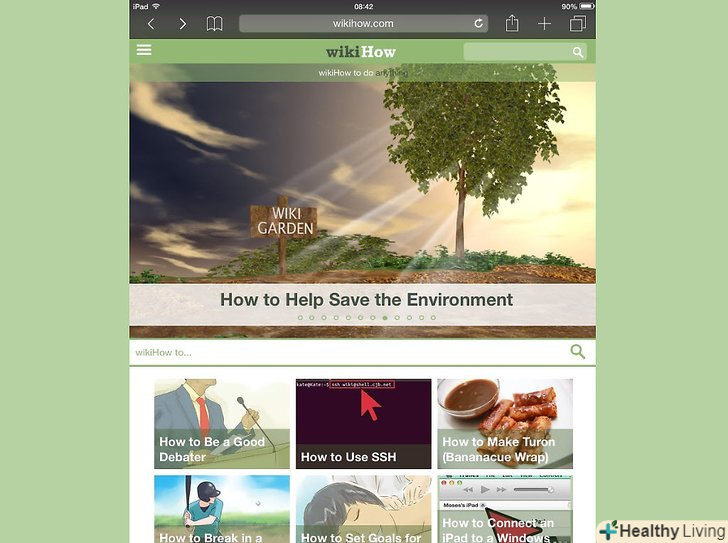Select the fourth carousel dot

[336, 318]
